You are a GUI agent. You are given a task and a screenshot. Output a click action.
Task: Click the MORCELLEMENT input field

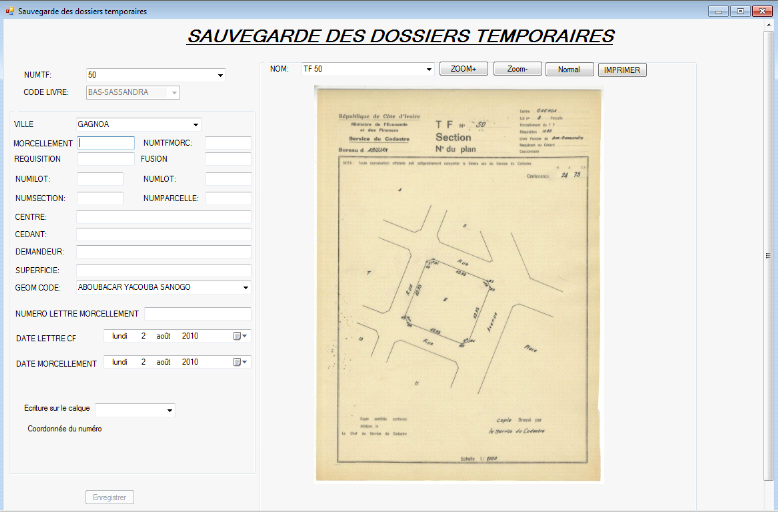pyautogui.click(x=105, y=143)
